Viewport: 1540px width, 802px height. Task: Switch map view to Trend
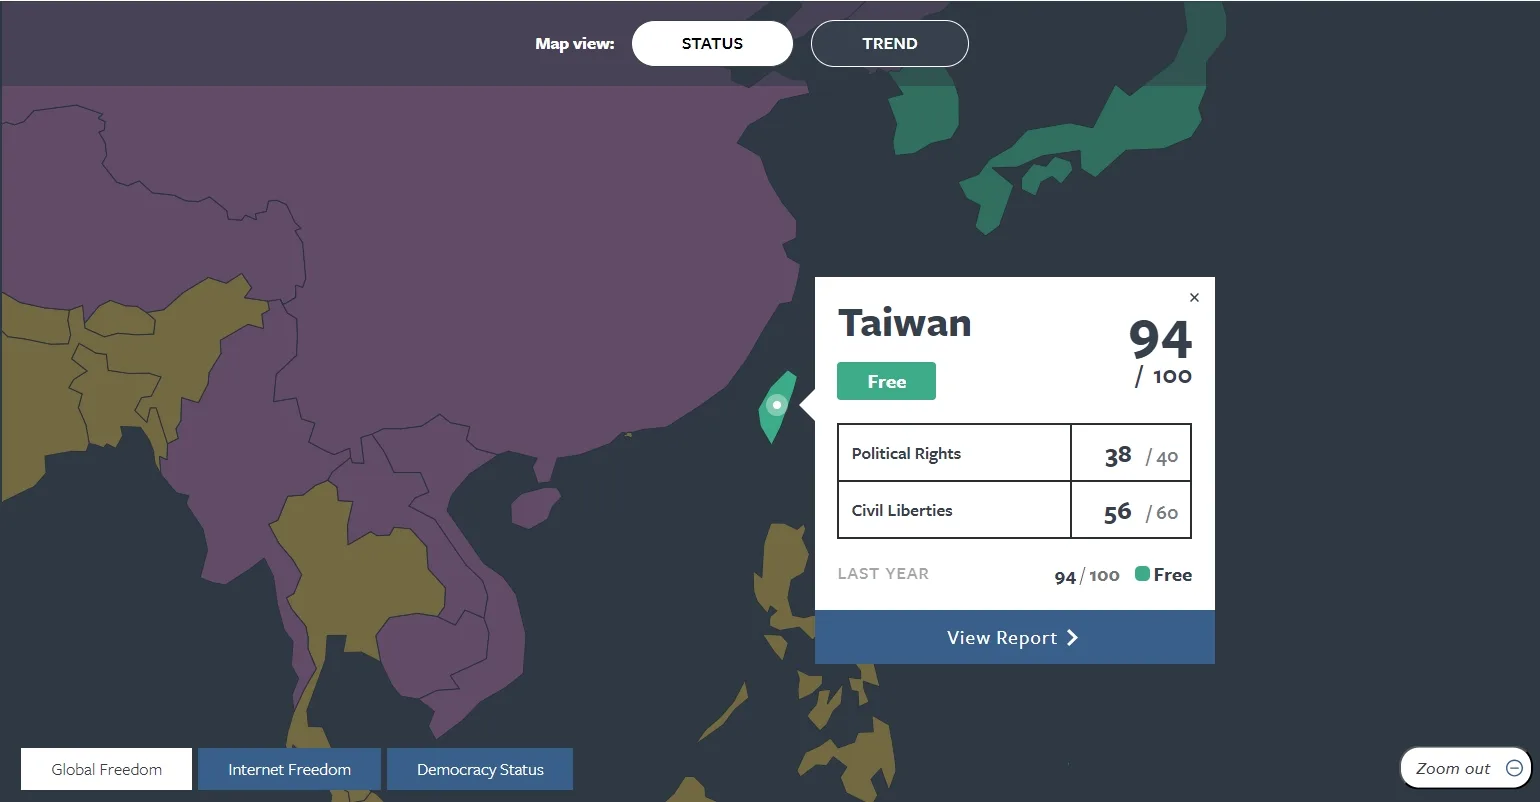[x=889, y=44]
